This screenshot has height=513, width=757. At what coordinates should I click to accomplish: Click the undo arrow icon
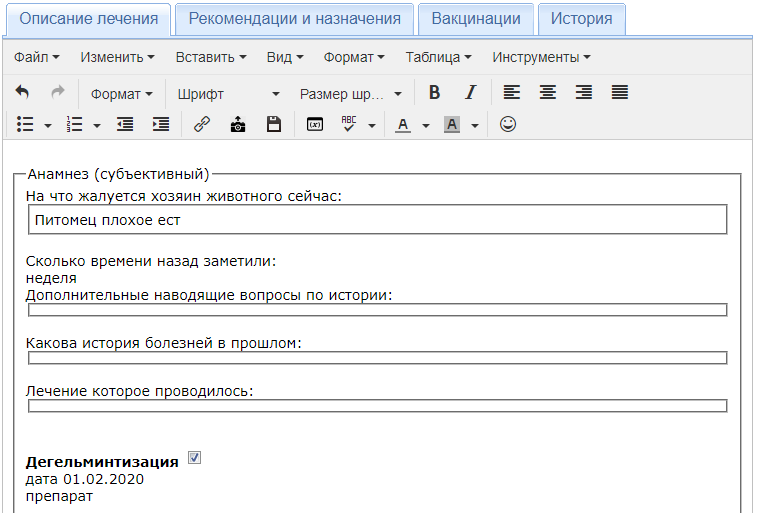(x=23, y=93)
